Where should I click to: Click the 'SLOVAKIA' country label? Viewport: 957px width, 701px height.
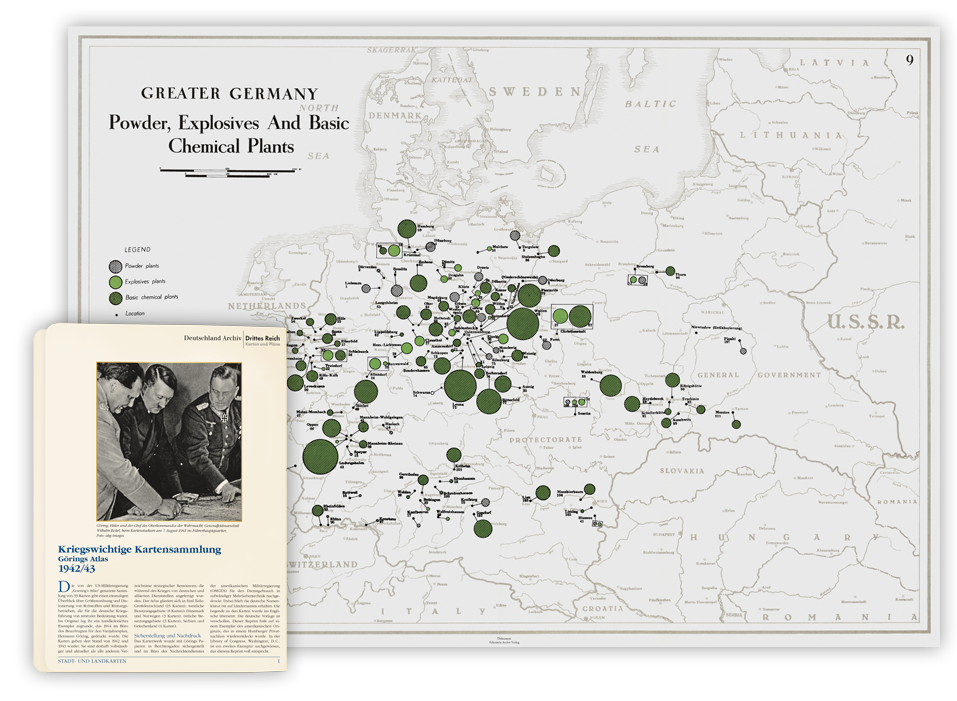coord(682,470)
